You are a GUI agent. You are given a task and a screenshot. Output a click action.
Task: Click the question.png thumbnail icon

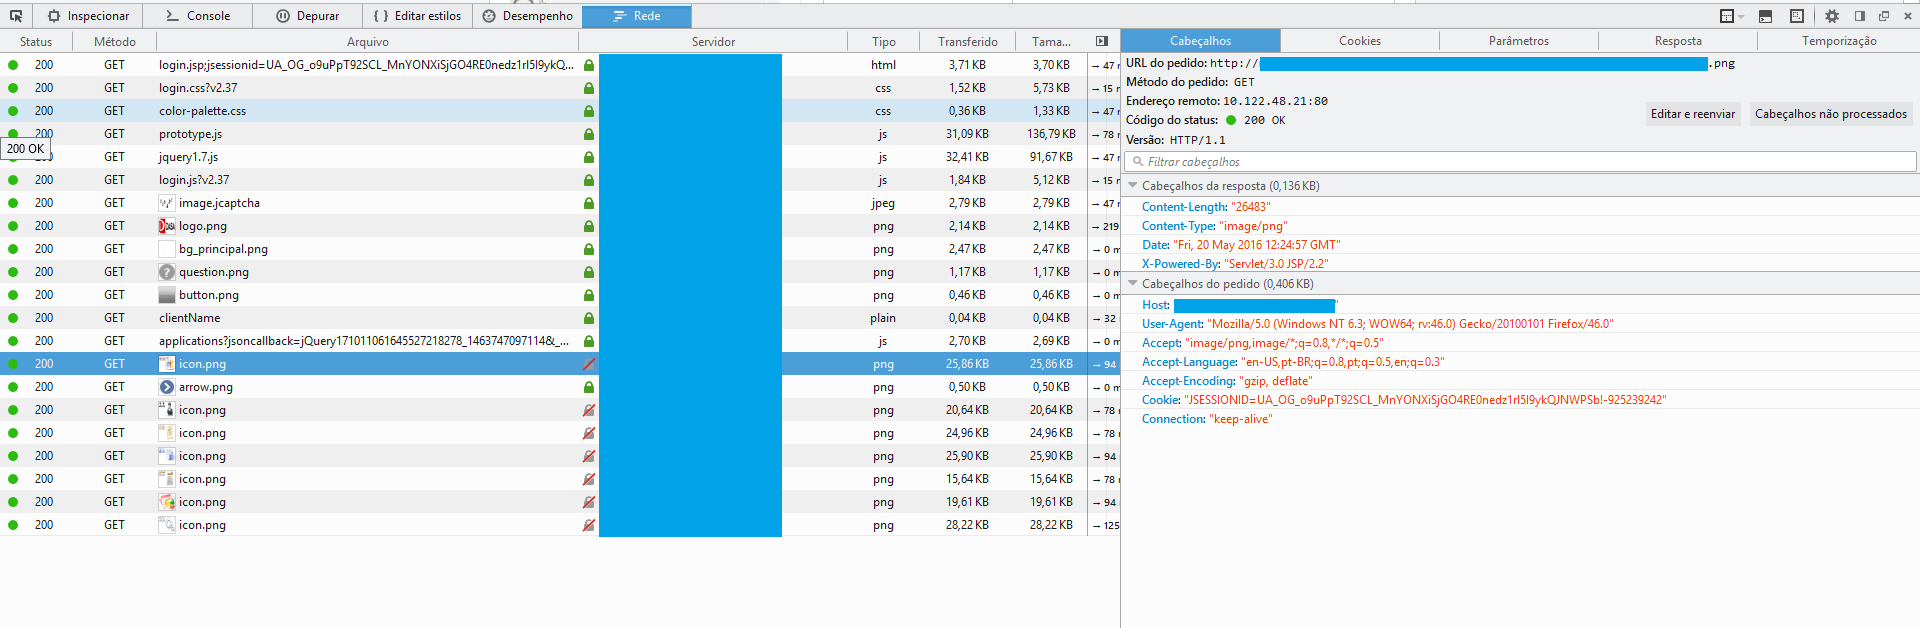167,272
